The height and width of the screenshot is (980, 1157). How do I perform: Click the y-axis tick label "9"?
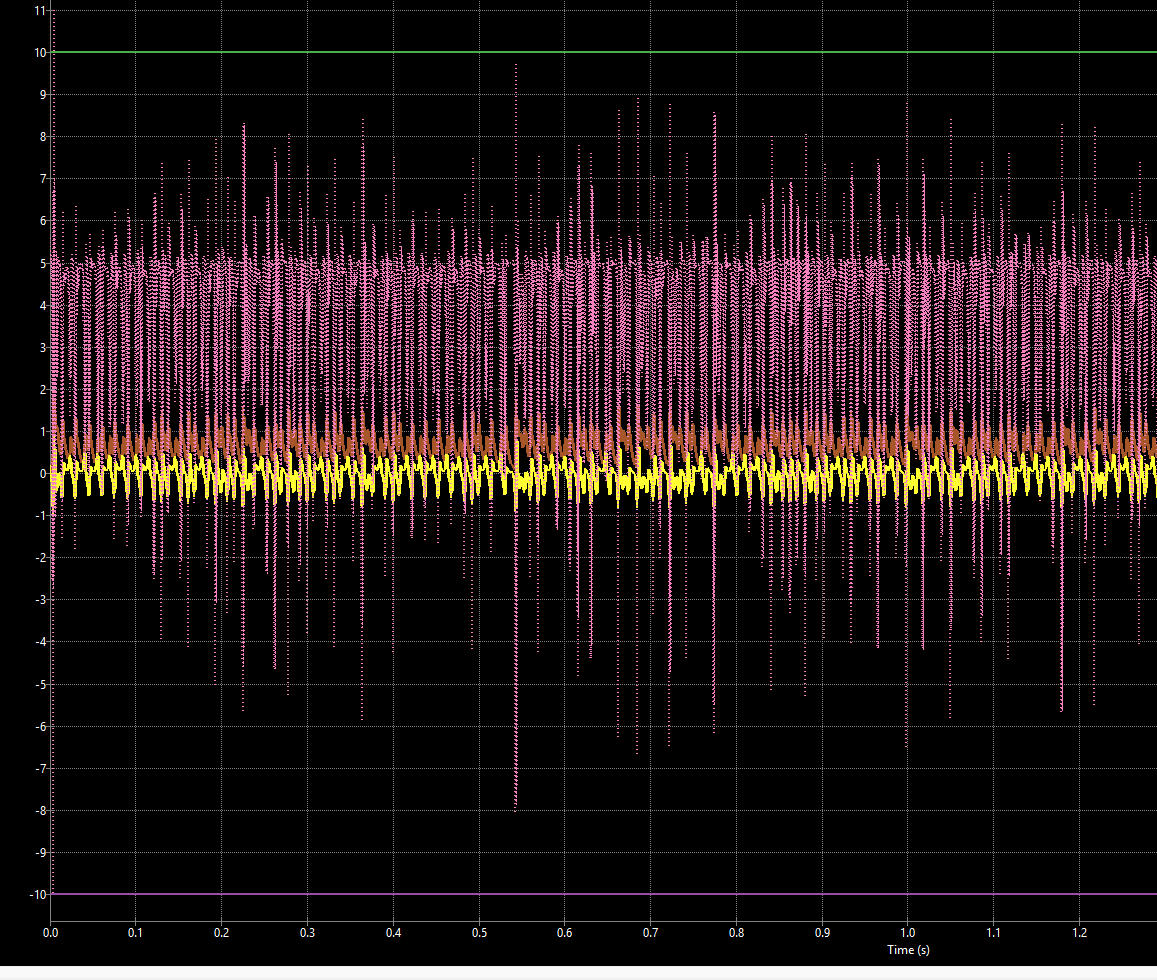coord(43,95)
